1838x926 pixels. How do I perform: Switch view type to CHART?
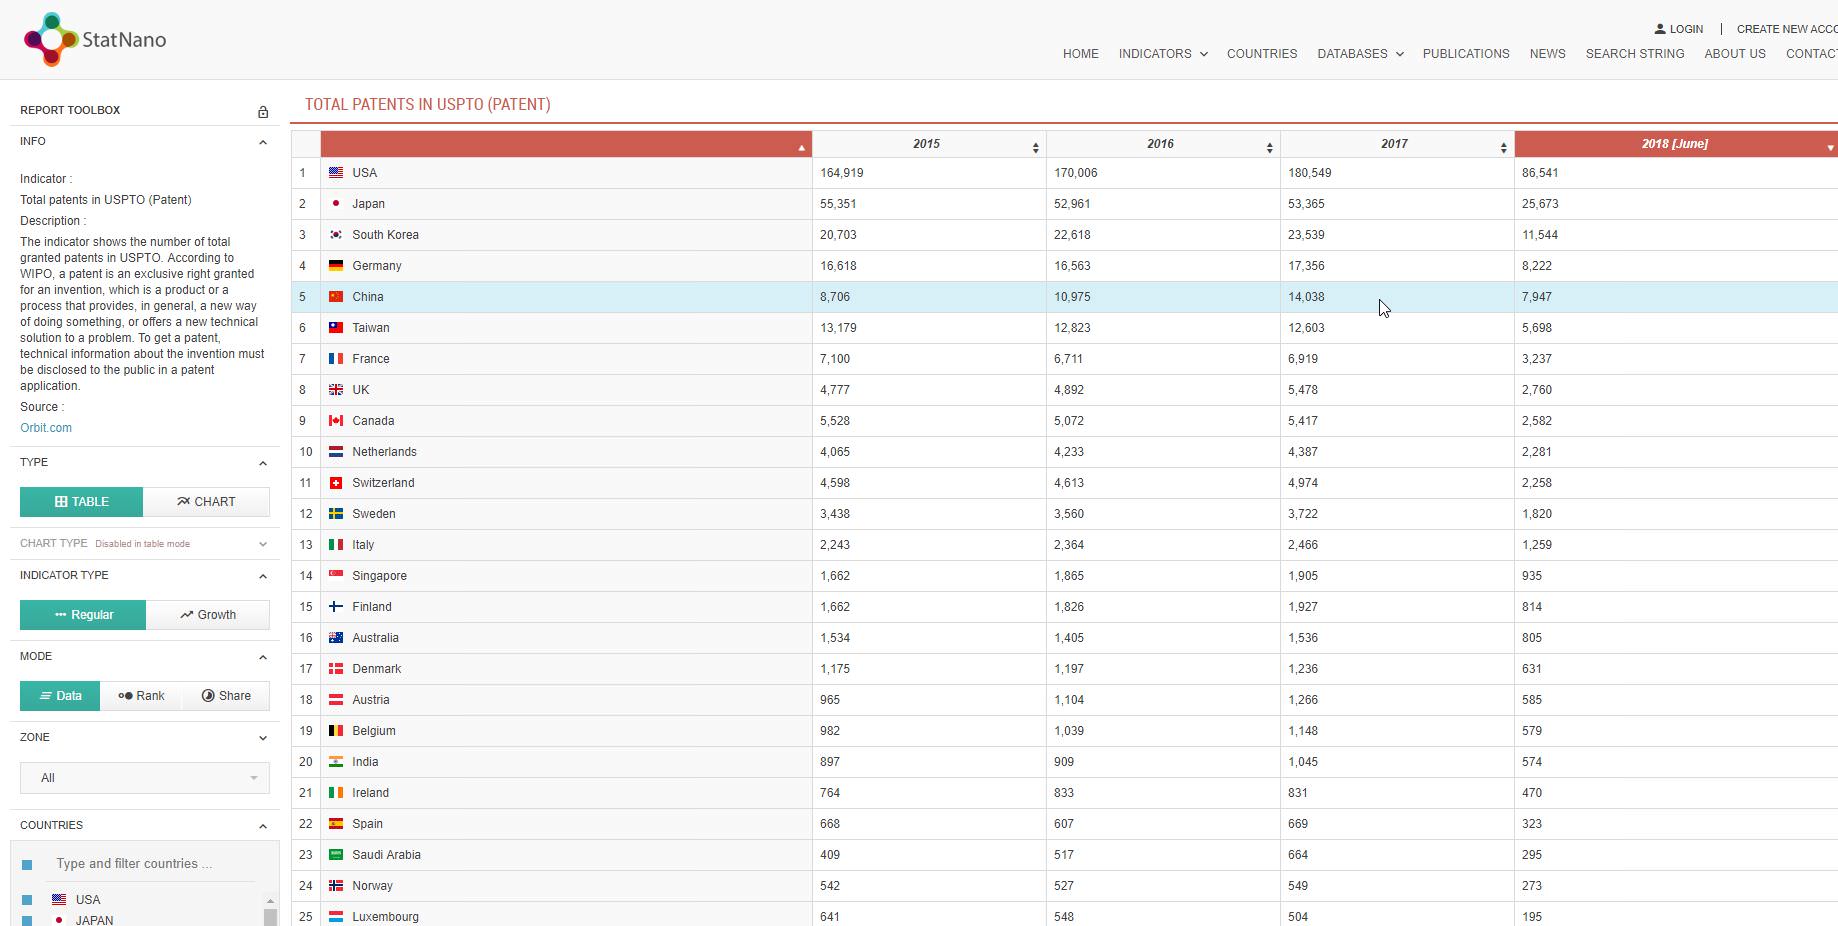(206, 502)
